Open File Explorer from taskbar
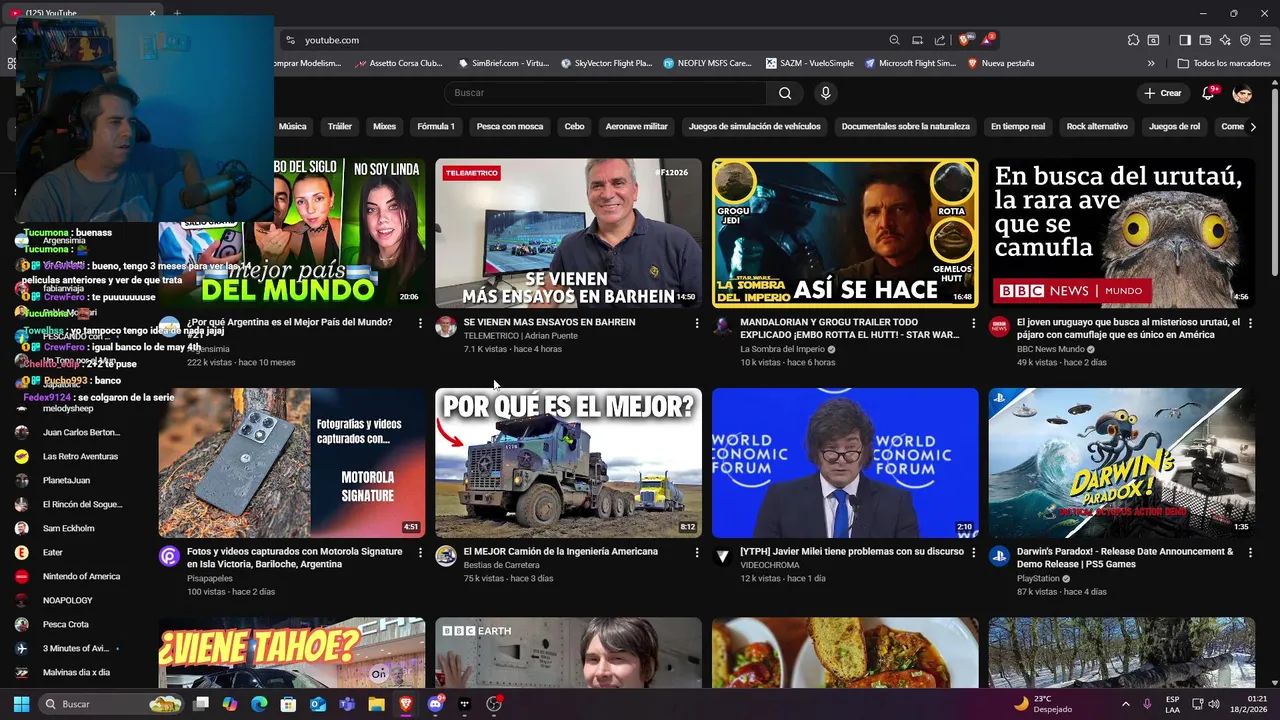The width and height of the screenshot is (1280, 720). (376, 704)
